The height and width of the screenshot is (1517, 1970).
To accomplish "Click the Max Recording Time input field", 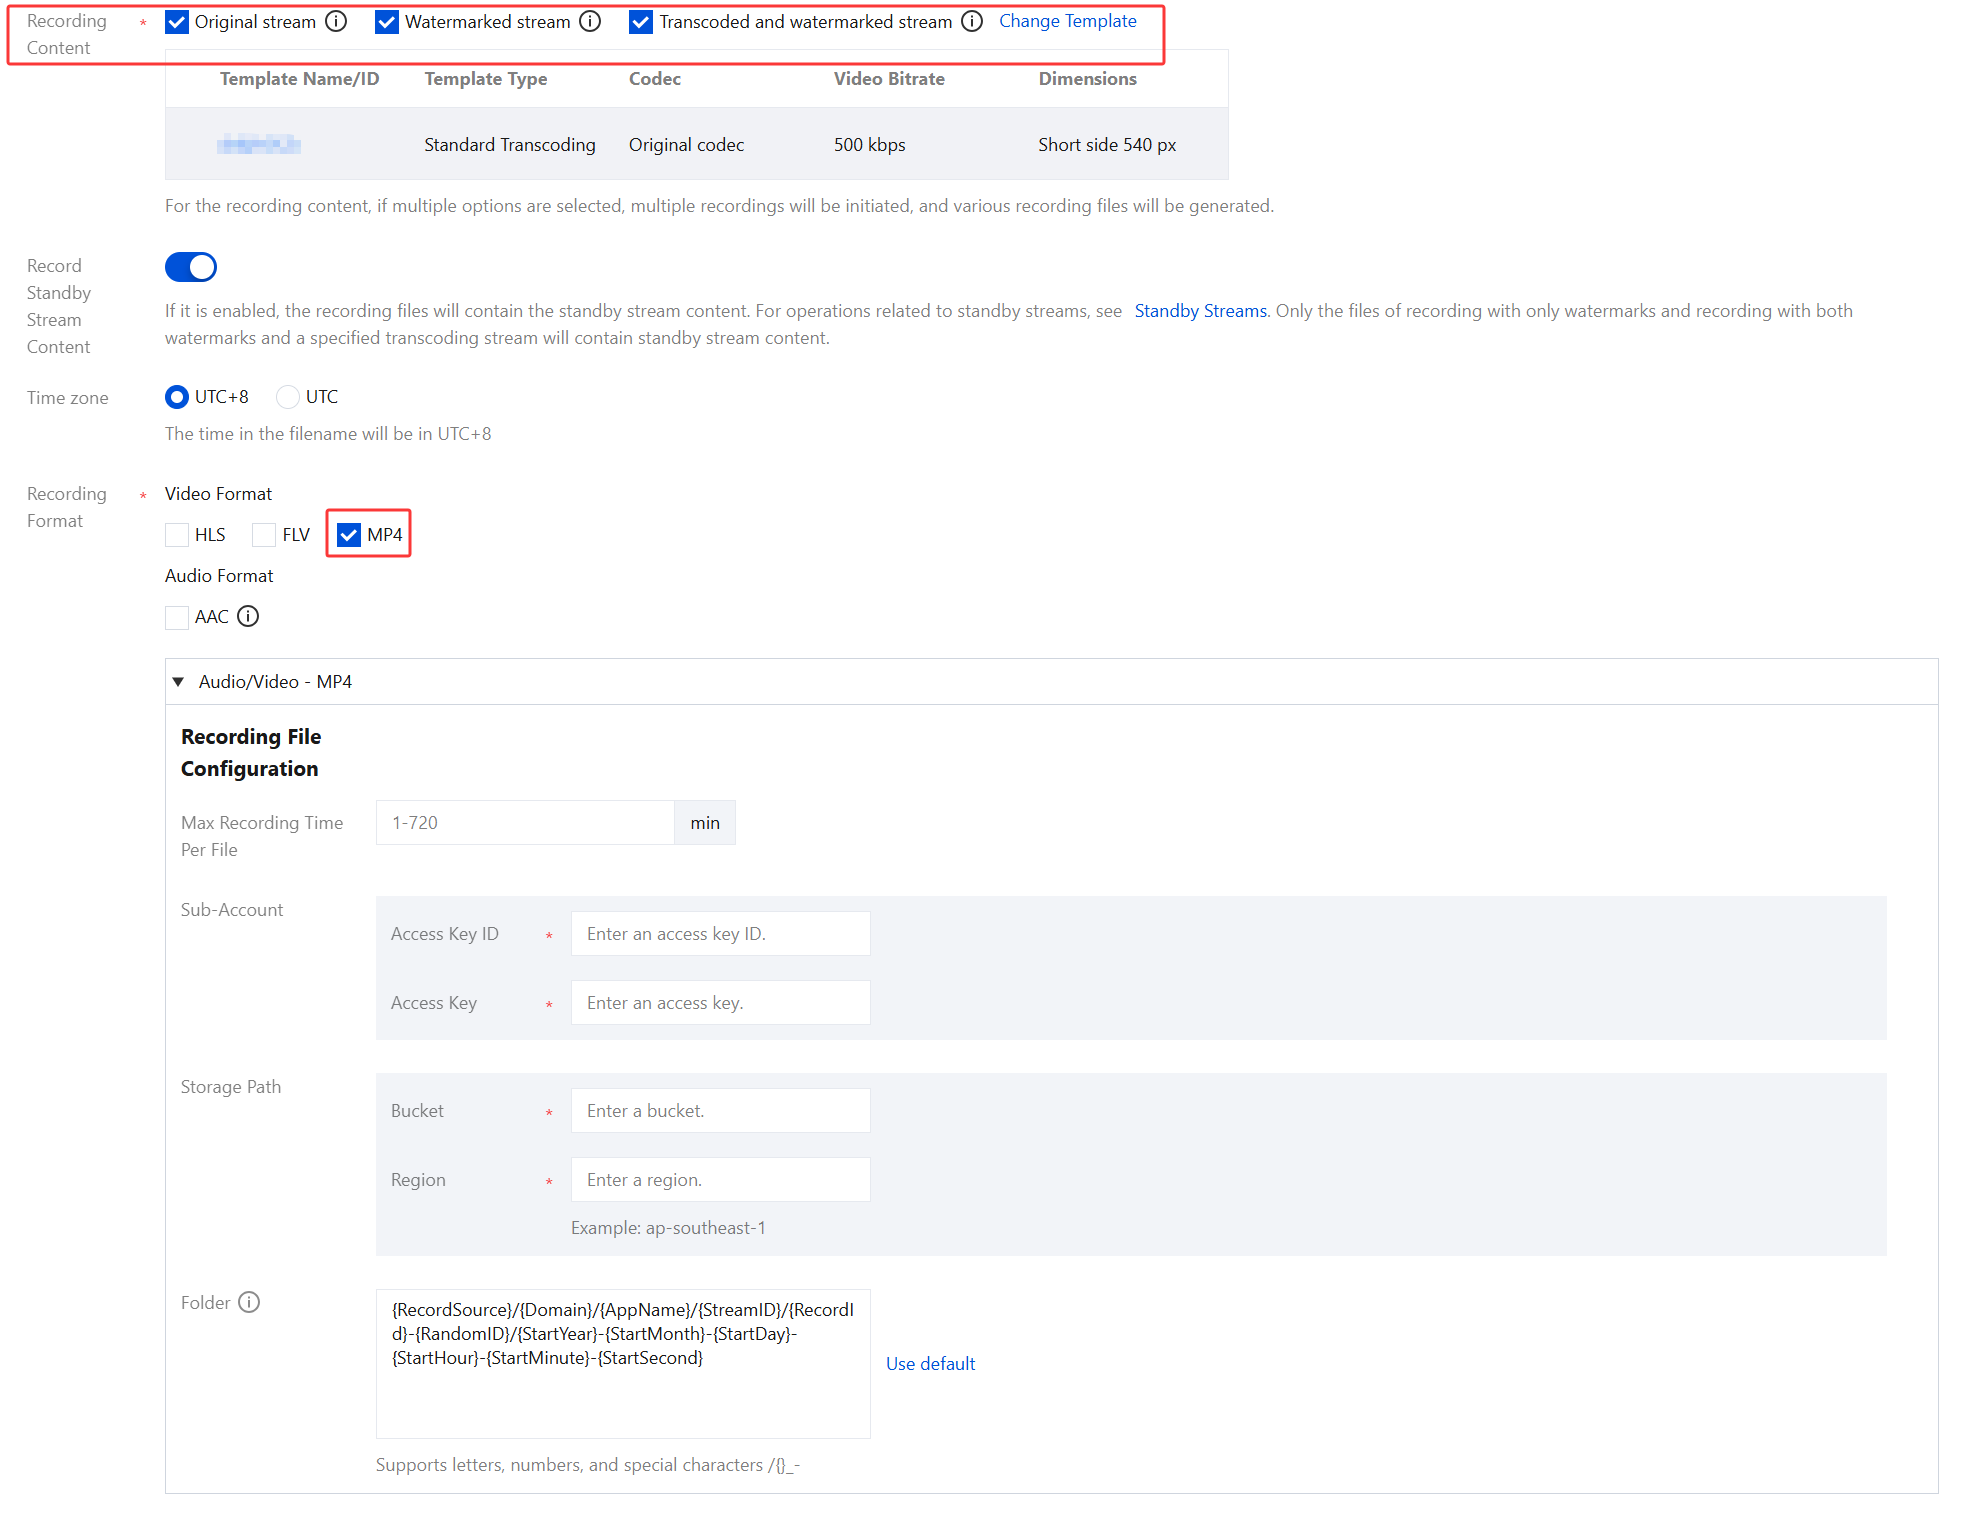I will coord(525,823).
